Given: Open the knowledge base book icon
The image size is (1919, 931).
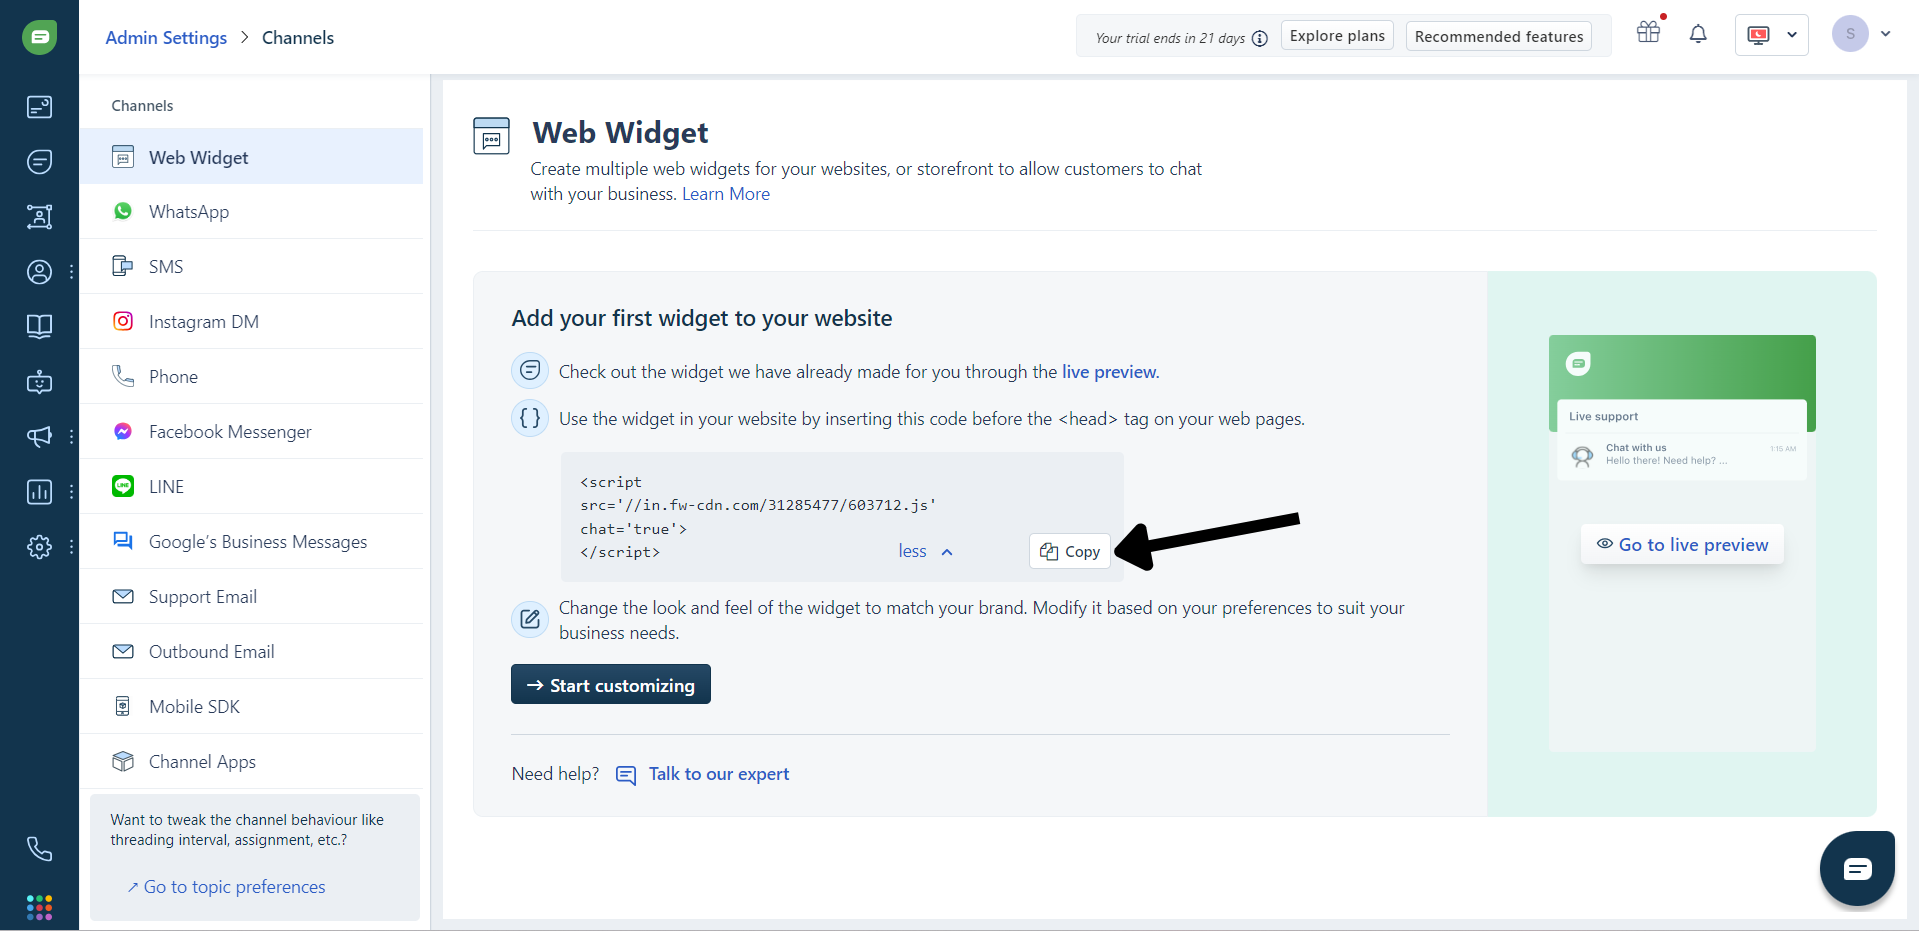Looking at the screenshot, I should click(39, 327).
